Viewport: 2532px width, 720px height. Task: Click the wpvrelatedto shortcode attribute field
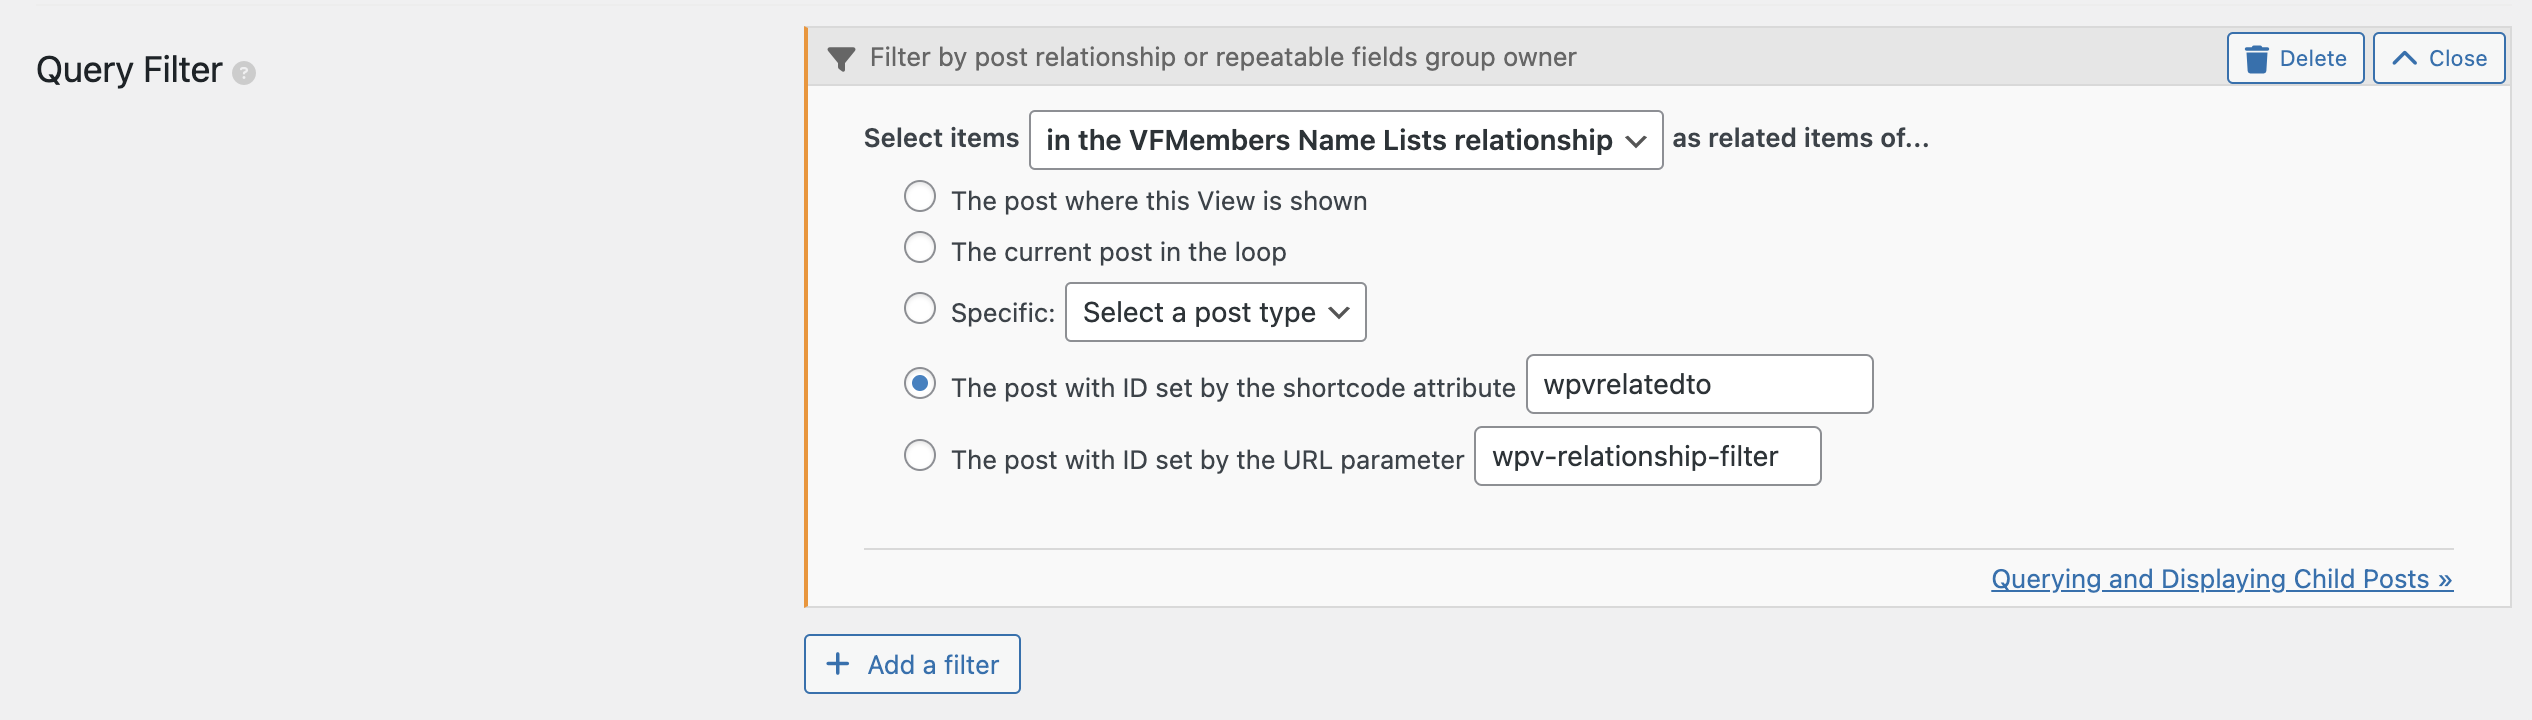(1700, 384)
